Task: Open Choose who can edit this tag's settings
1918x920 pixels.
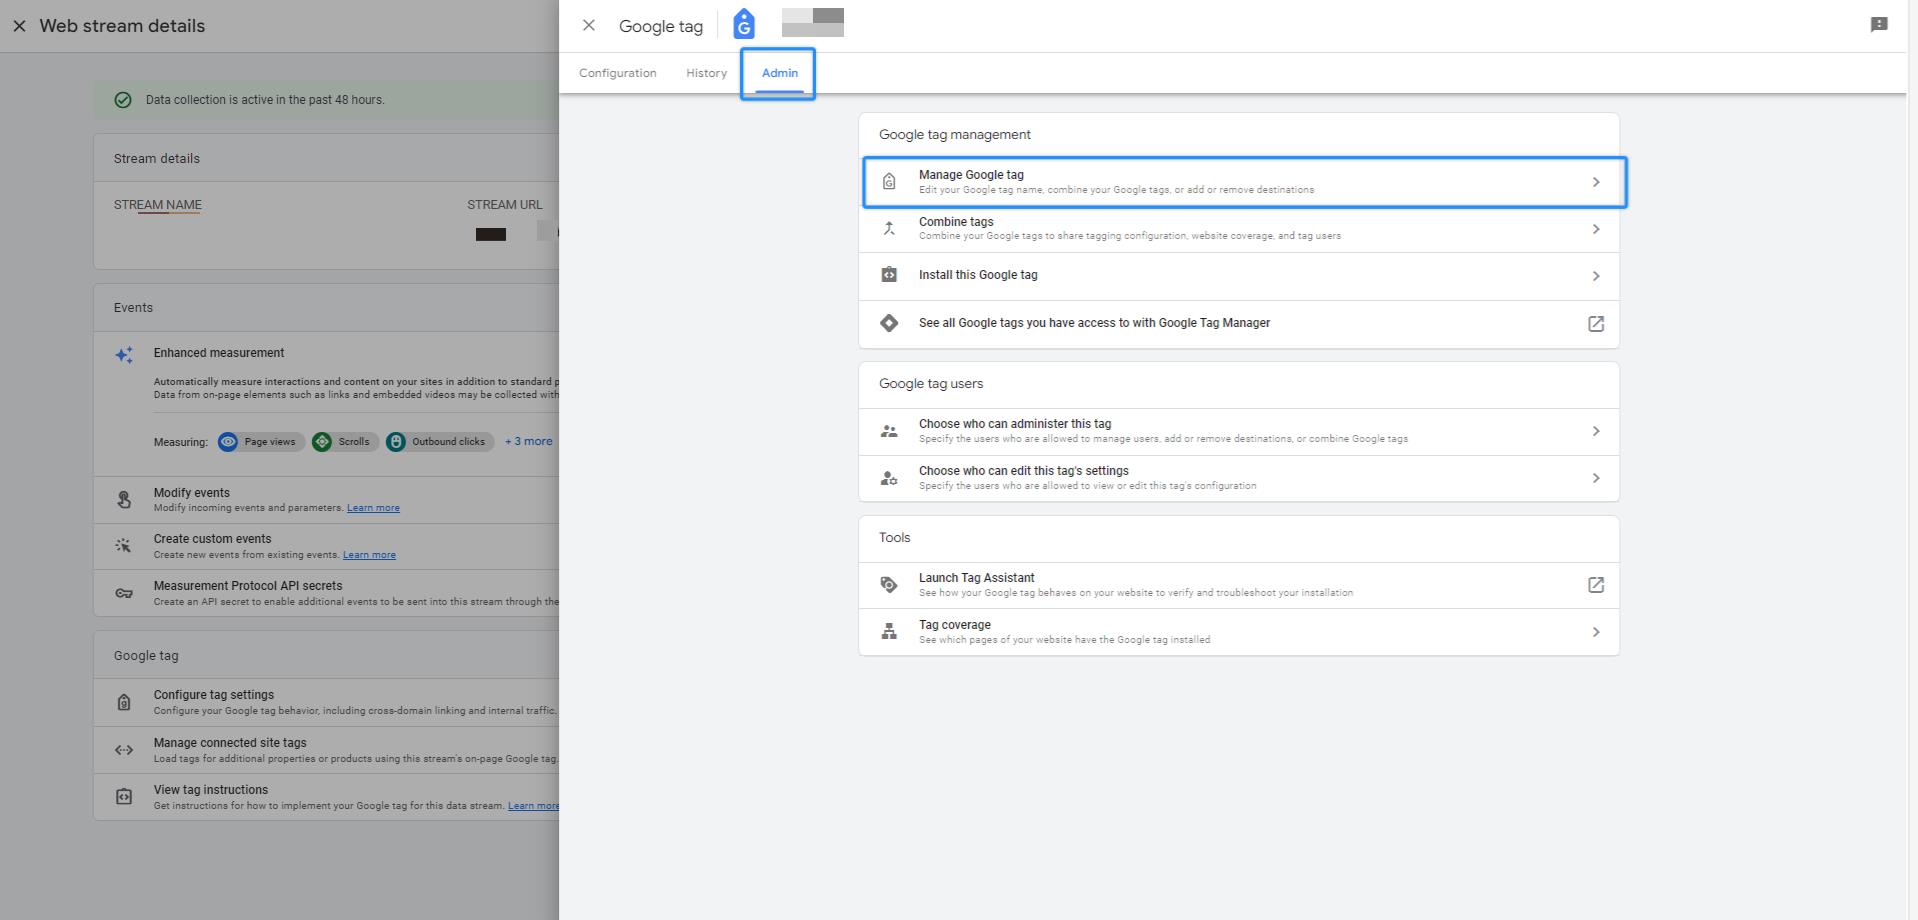Action: pyautogui.click(x=1024, y=471)
